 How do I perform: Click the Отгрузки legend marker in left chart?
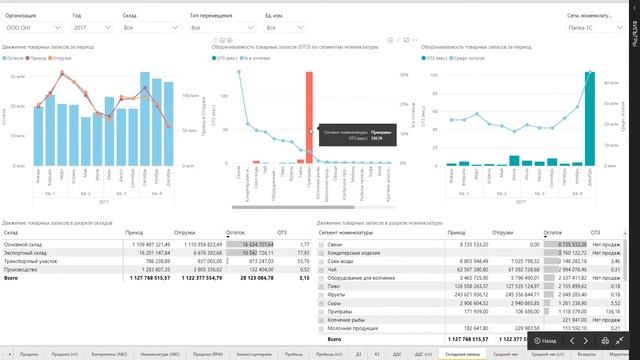(x=50, y=58)
